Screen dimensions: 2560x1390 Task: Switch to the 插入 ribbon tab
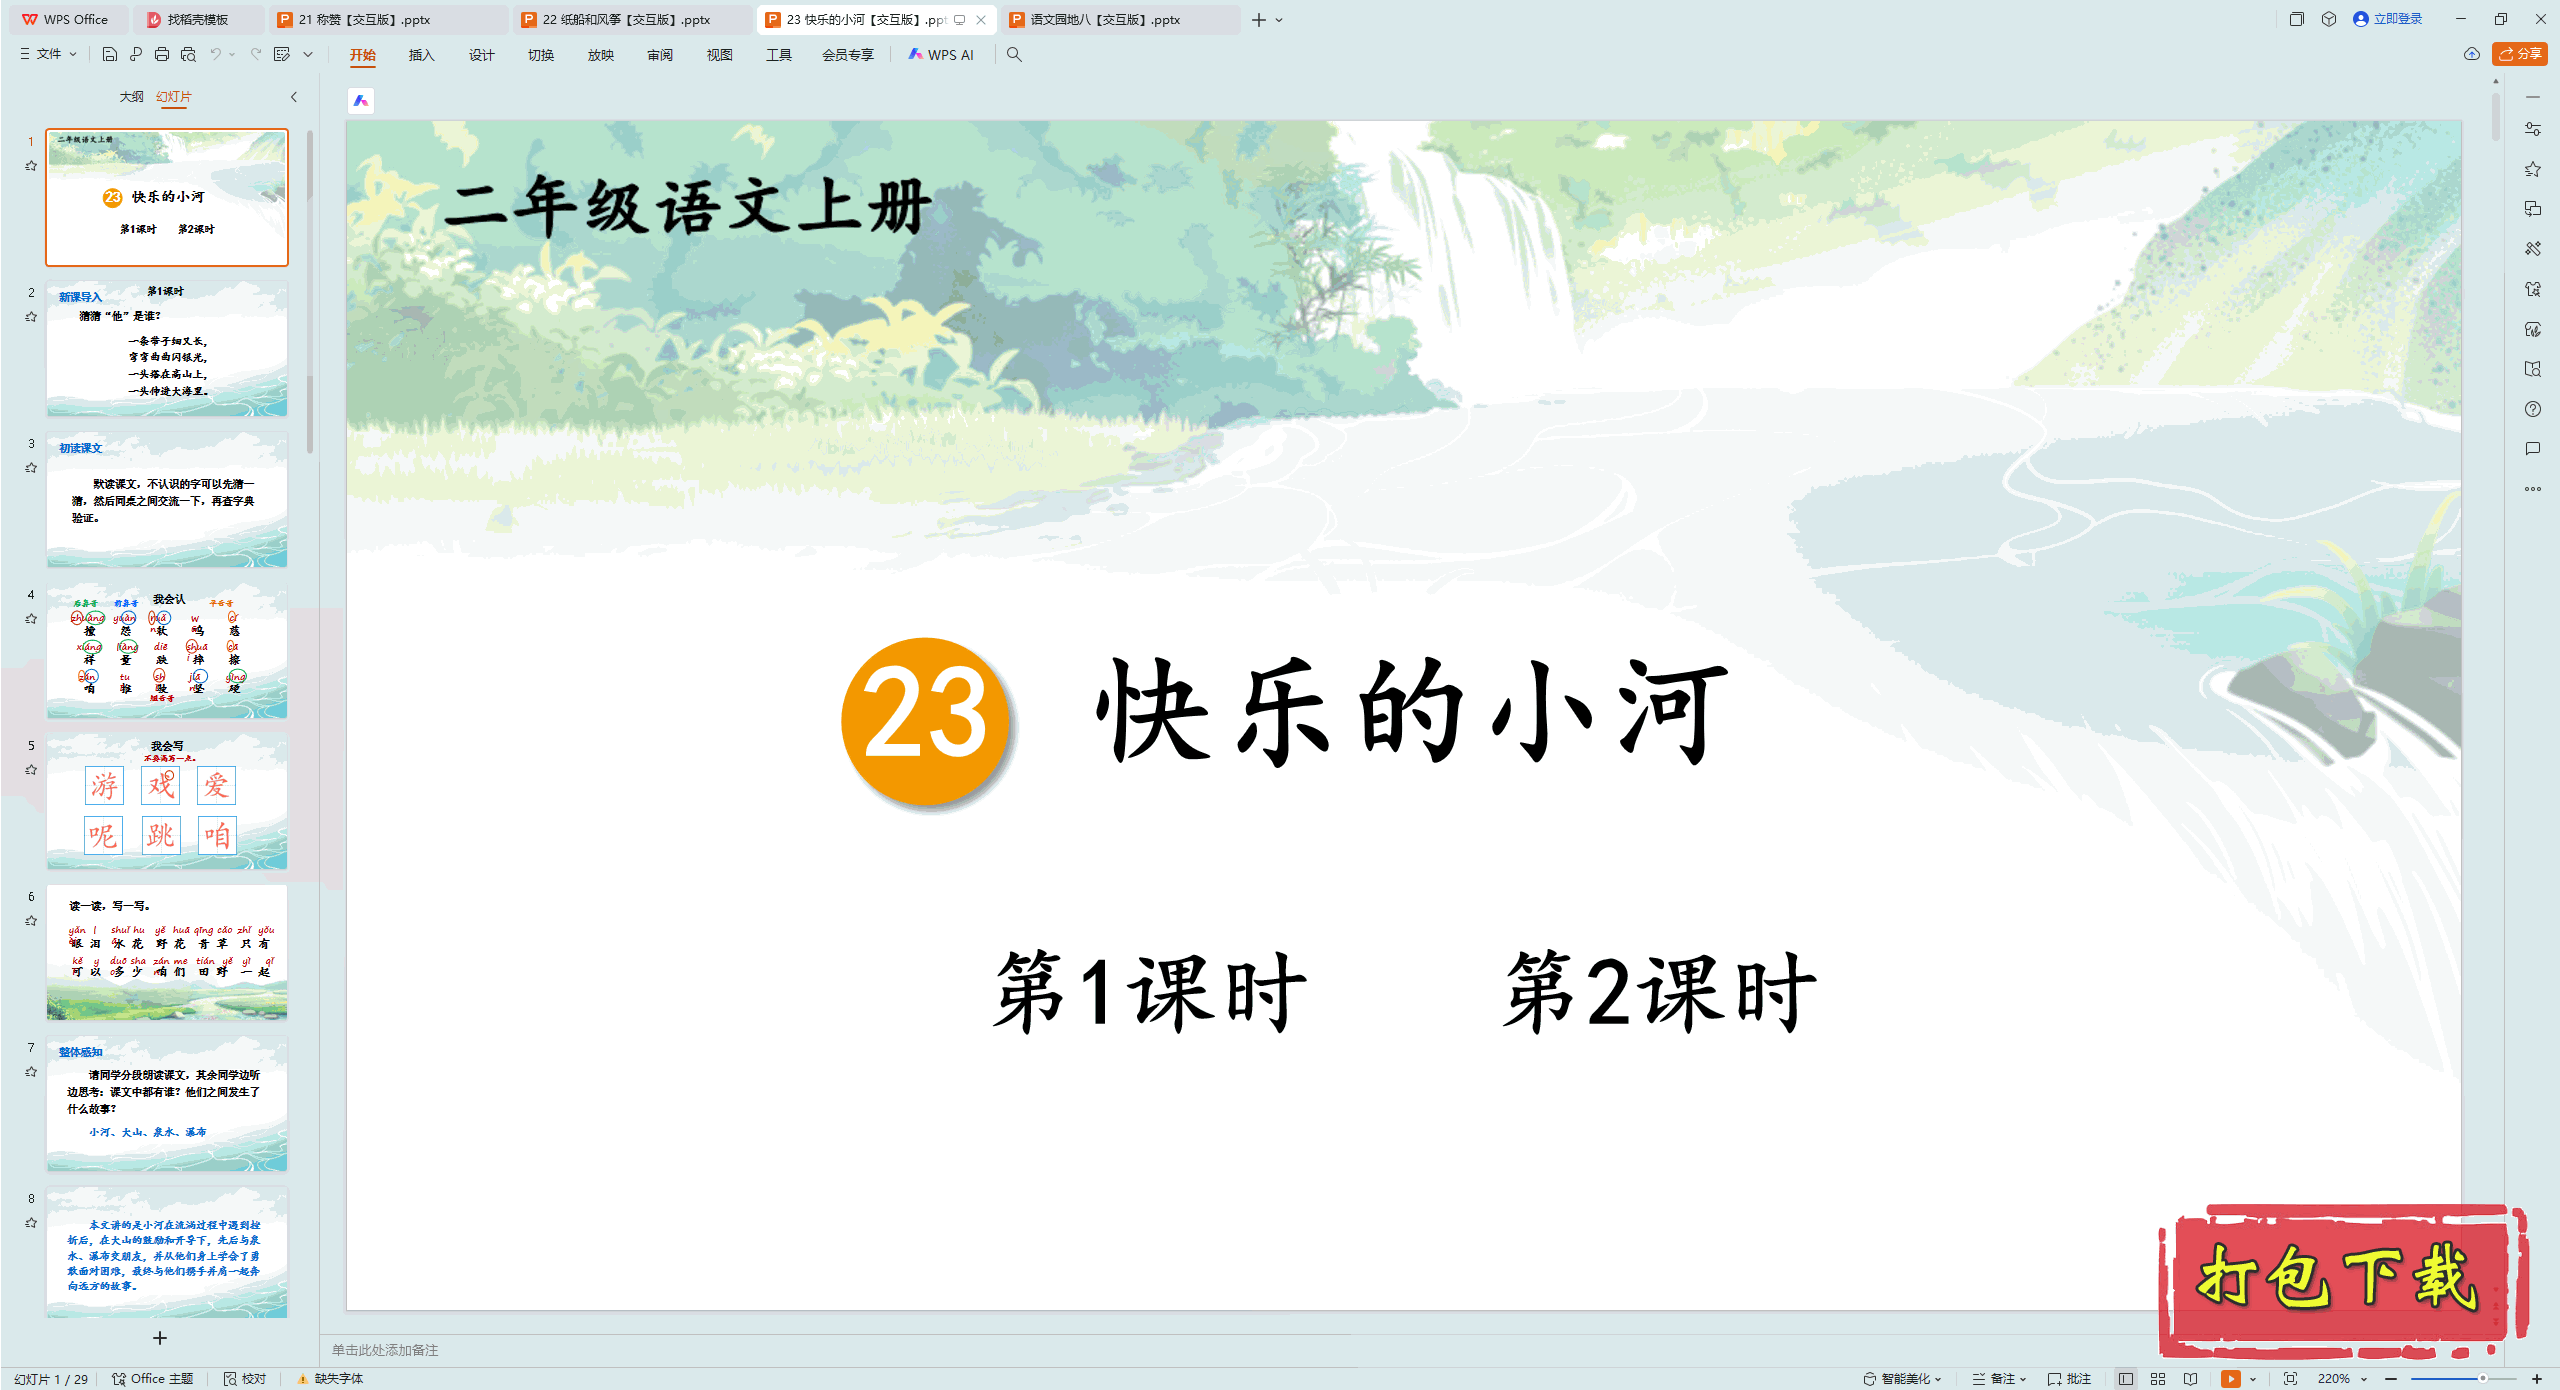pyautogui.click(x=421, y=56)
